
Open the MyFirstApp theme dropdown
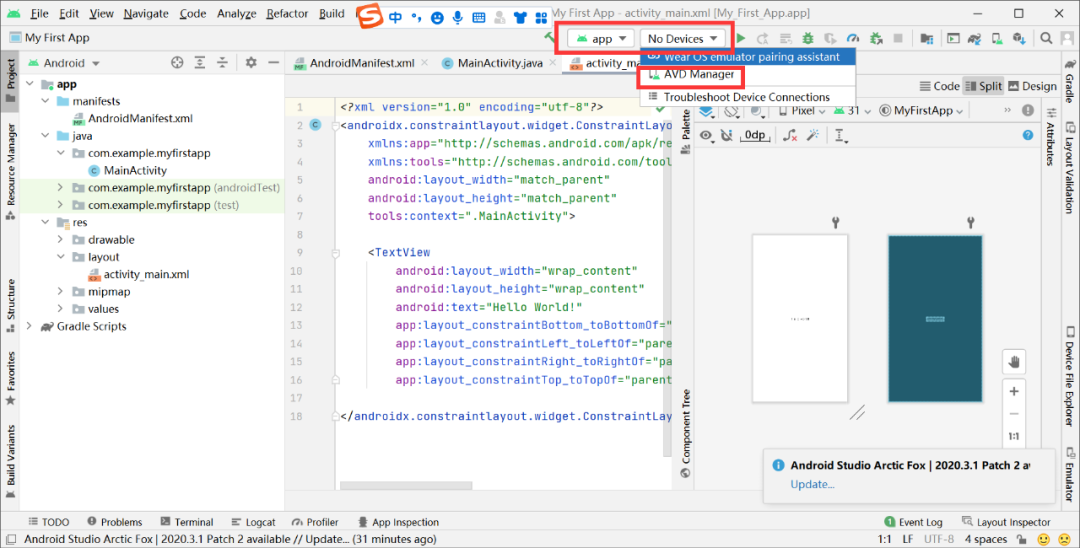pyautogui.click(x=922, y=111)
